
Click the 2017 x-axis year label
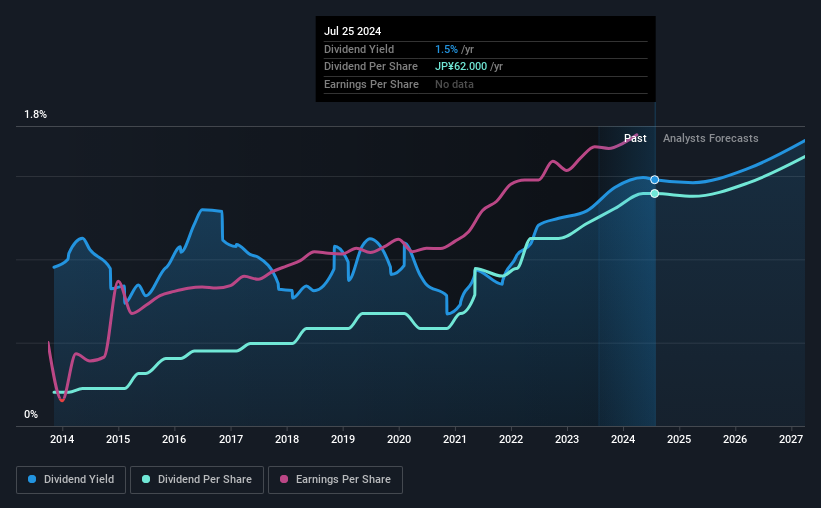[230, 439]
